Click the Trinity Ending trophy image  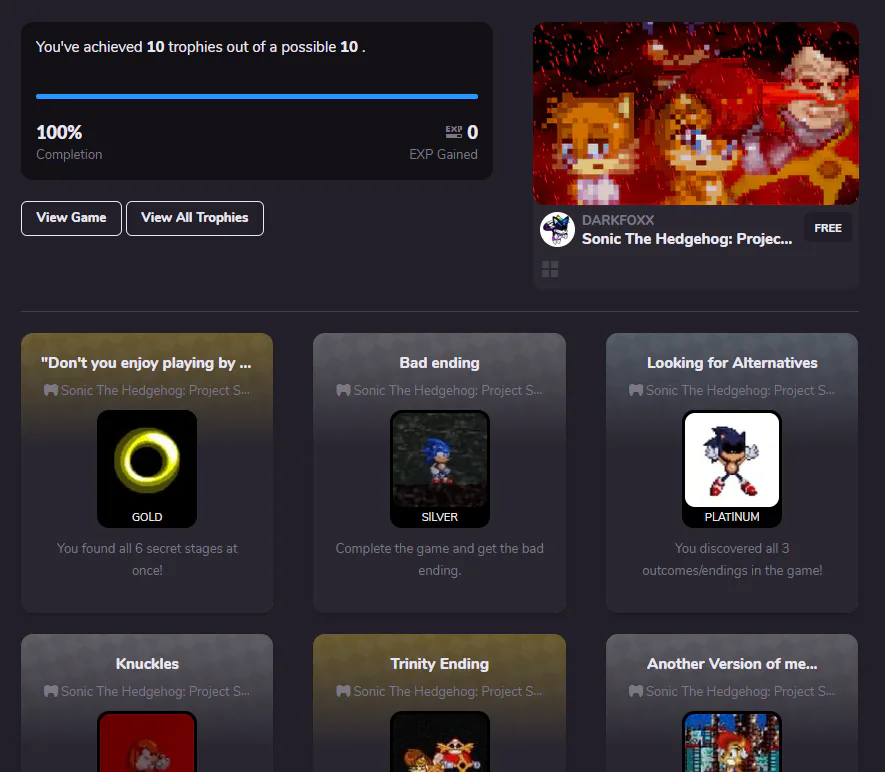pos(440,742)
